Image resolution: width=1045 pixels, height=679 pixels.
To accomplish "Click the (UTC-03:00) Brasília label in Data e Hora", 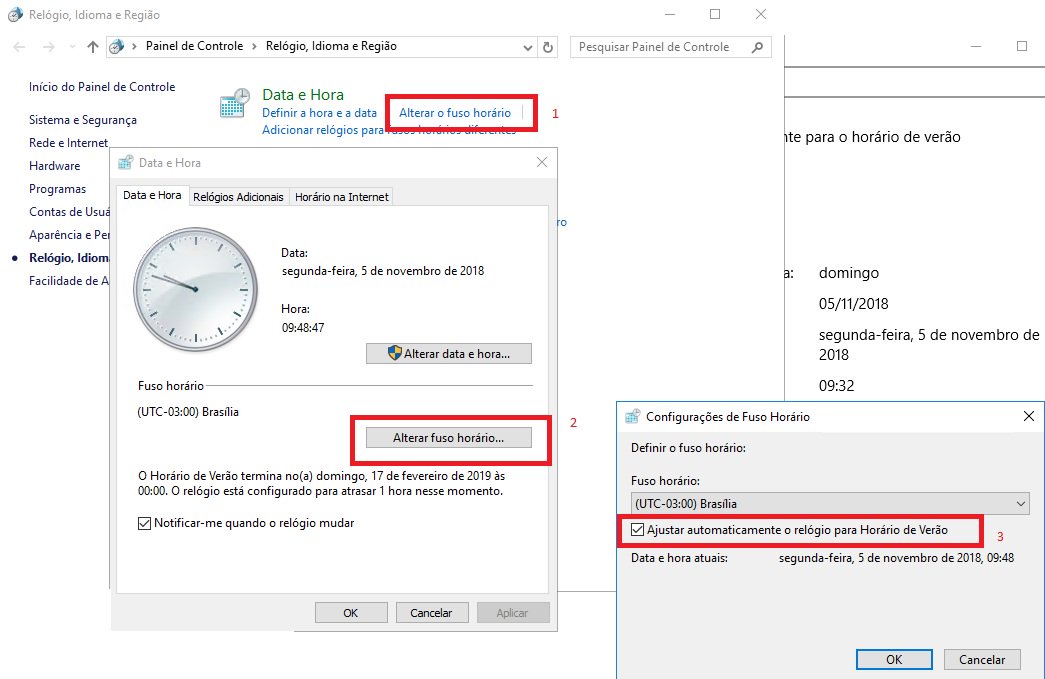I will click(188, 412).
